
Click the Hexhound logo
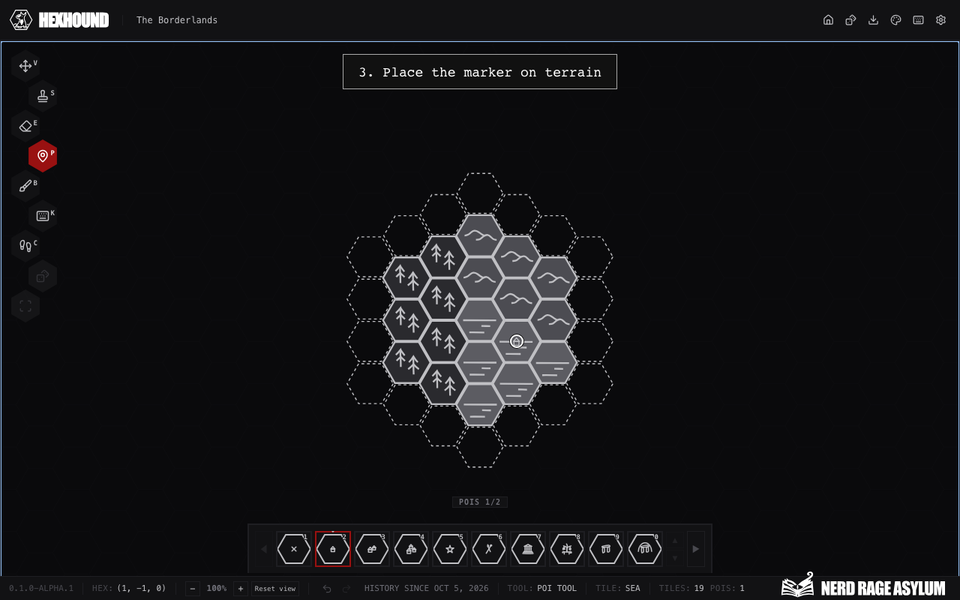[59, 20]
